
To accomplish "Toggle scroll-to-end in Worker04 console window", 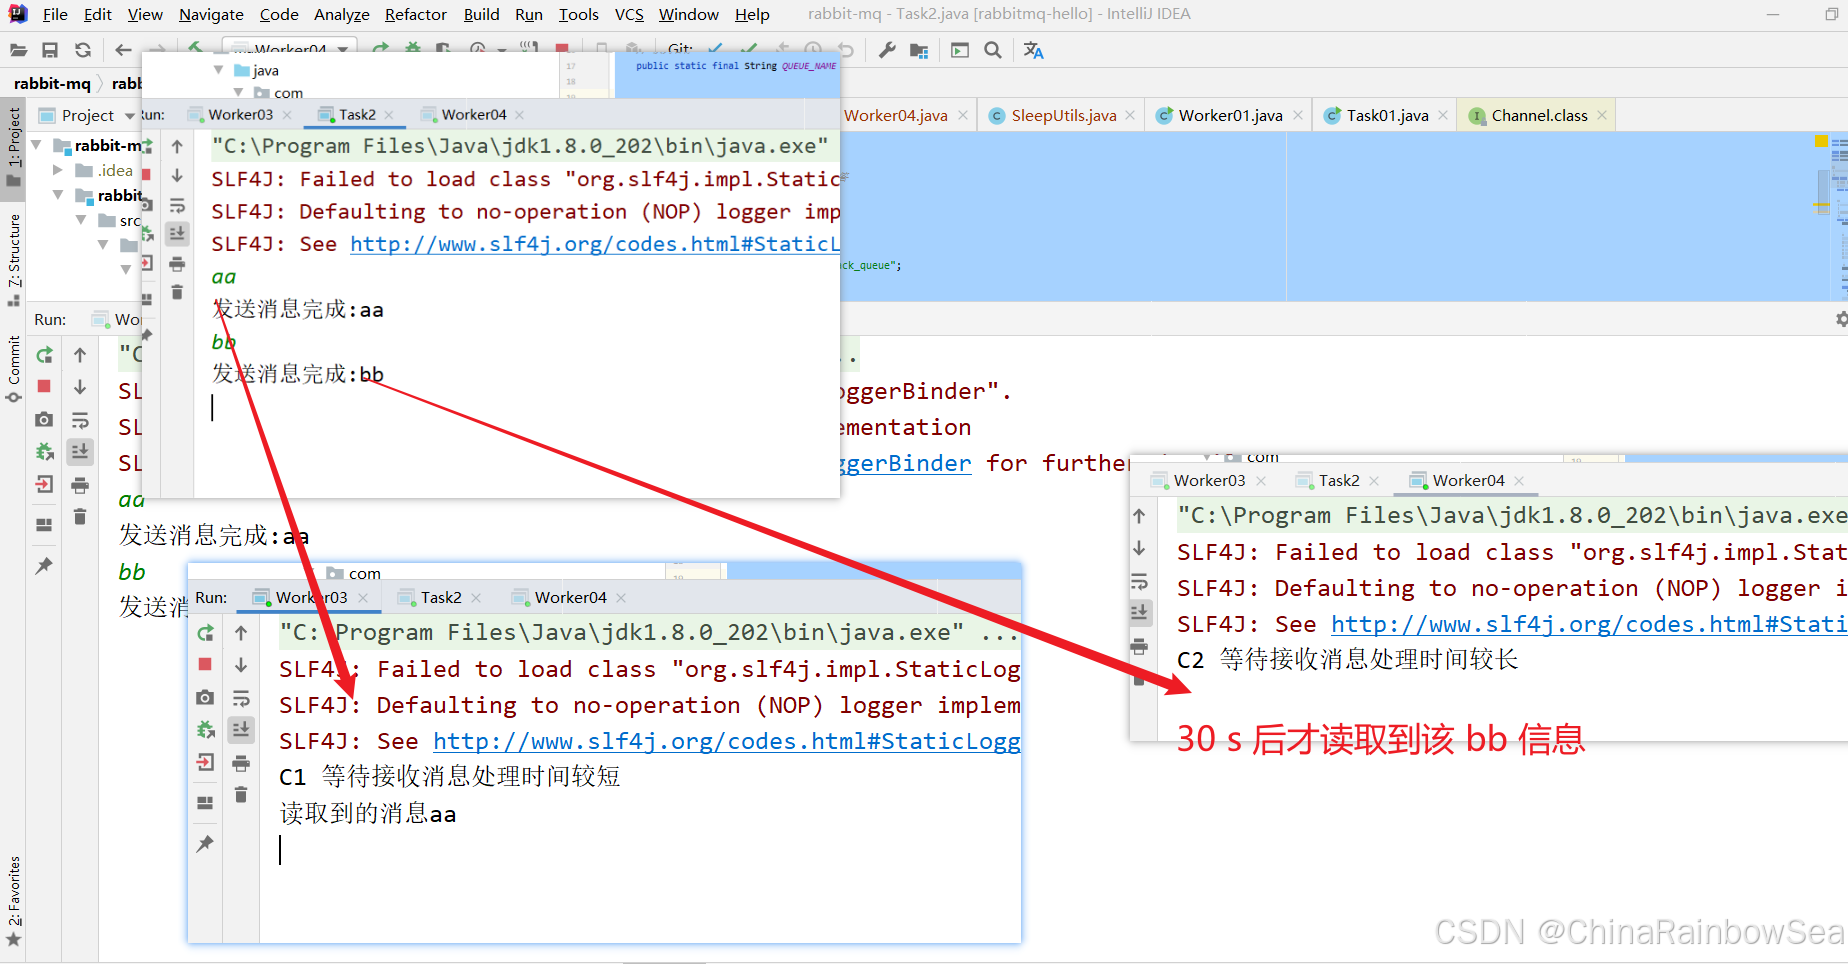I will click(x=1139, y=612).
